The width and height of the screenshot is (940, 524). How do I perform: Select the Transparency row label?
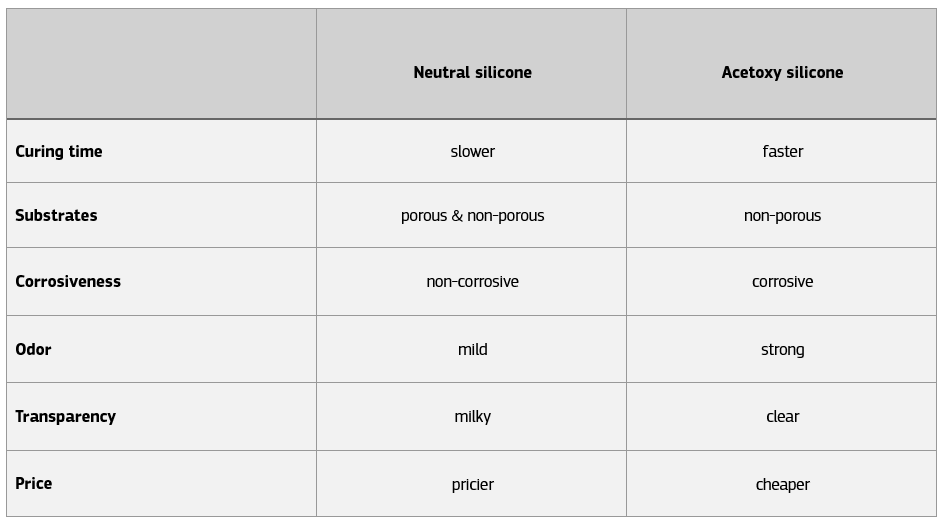pyautogui.click(x=65, y=416)
